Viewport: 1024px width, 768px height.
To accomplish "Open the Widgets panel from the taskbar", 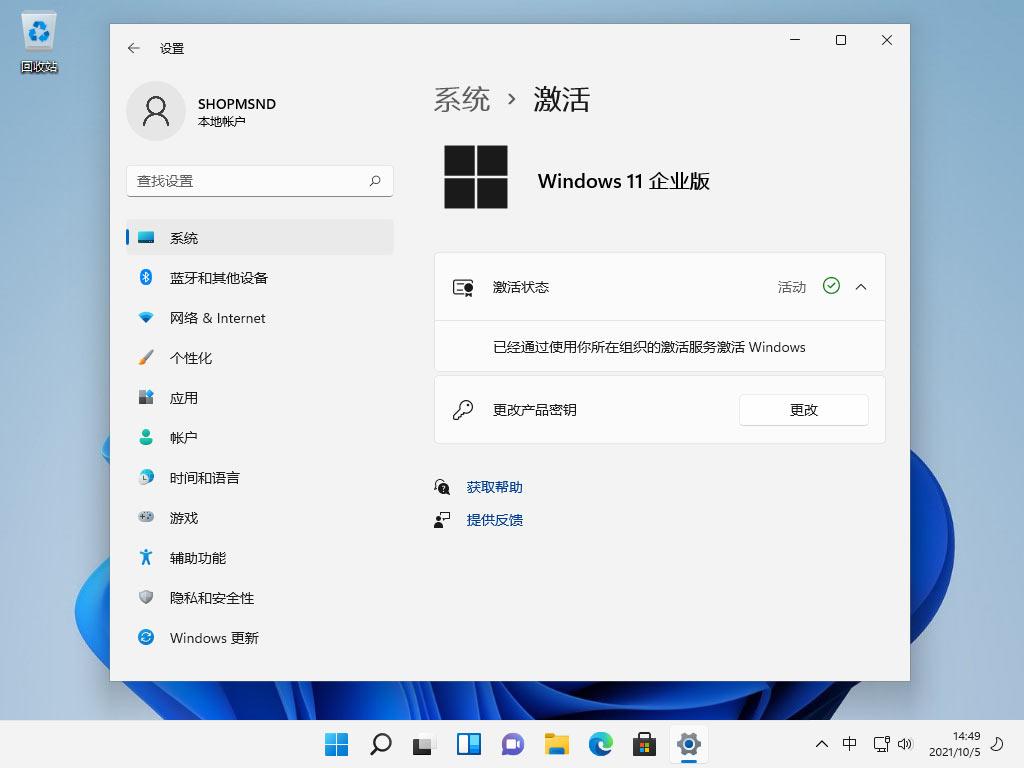I will tap(468, 744).
